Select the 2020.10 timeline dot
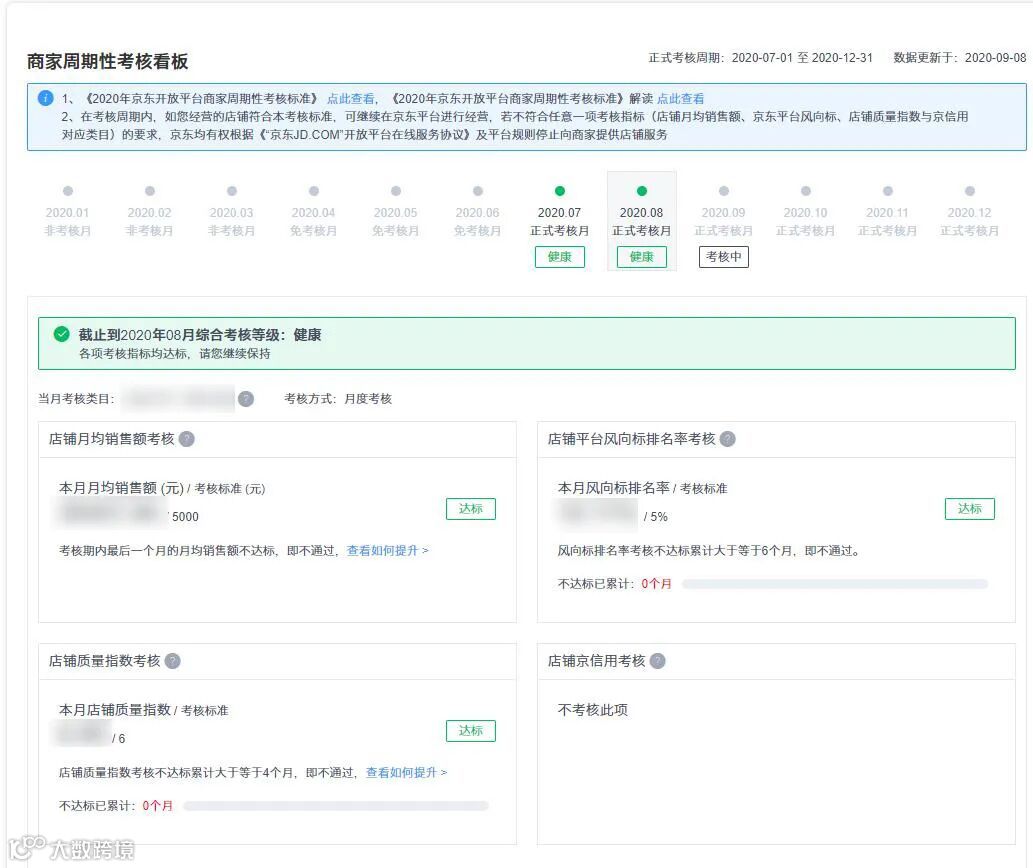This screenshot has height=868, width=1033. [x=805, y=191]
